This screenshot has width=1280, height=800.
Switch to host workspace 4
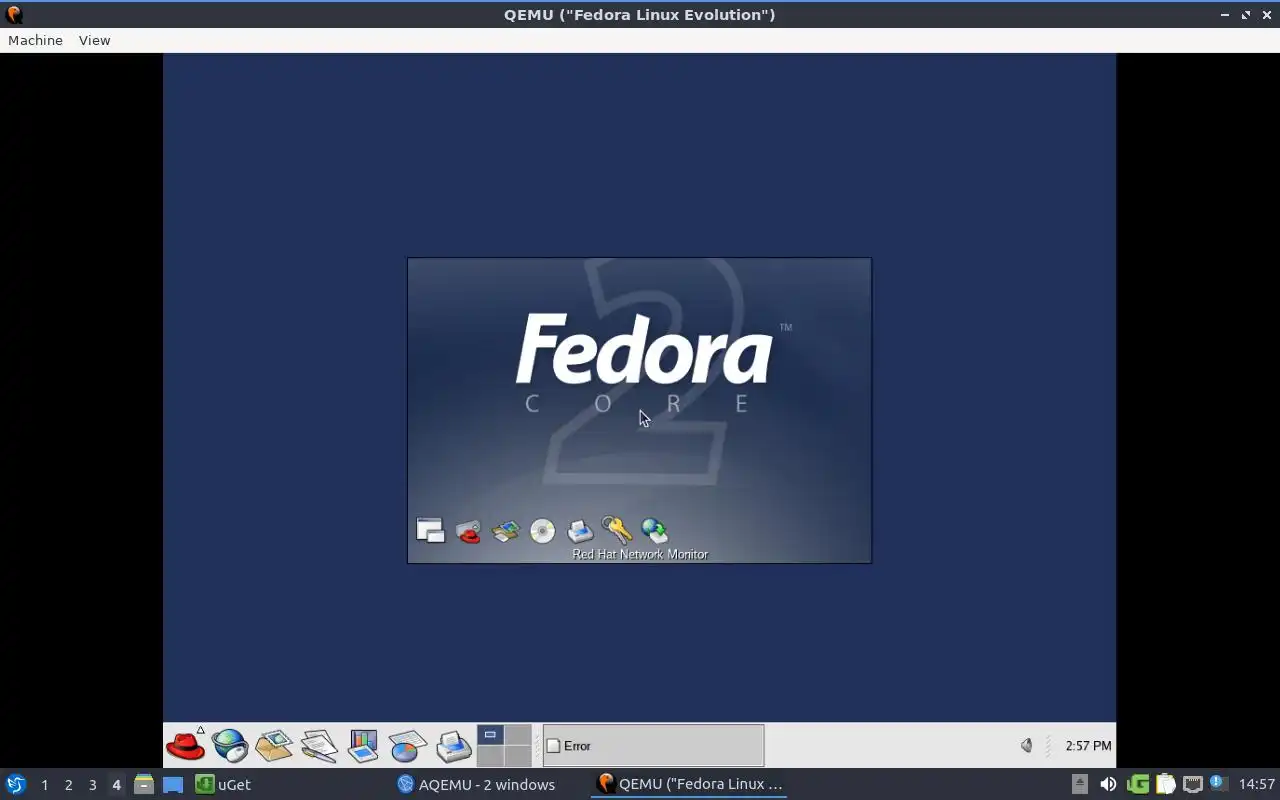coord(116,785)
